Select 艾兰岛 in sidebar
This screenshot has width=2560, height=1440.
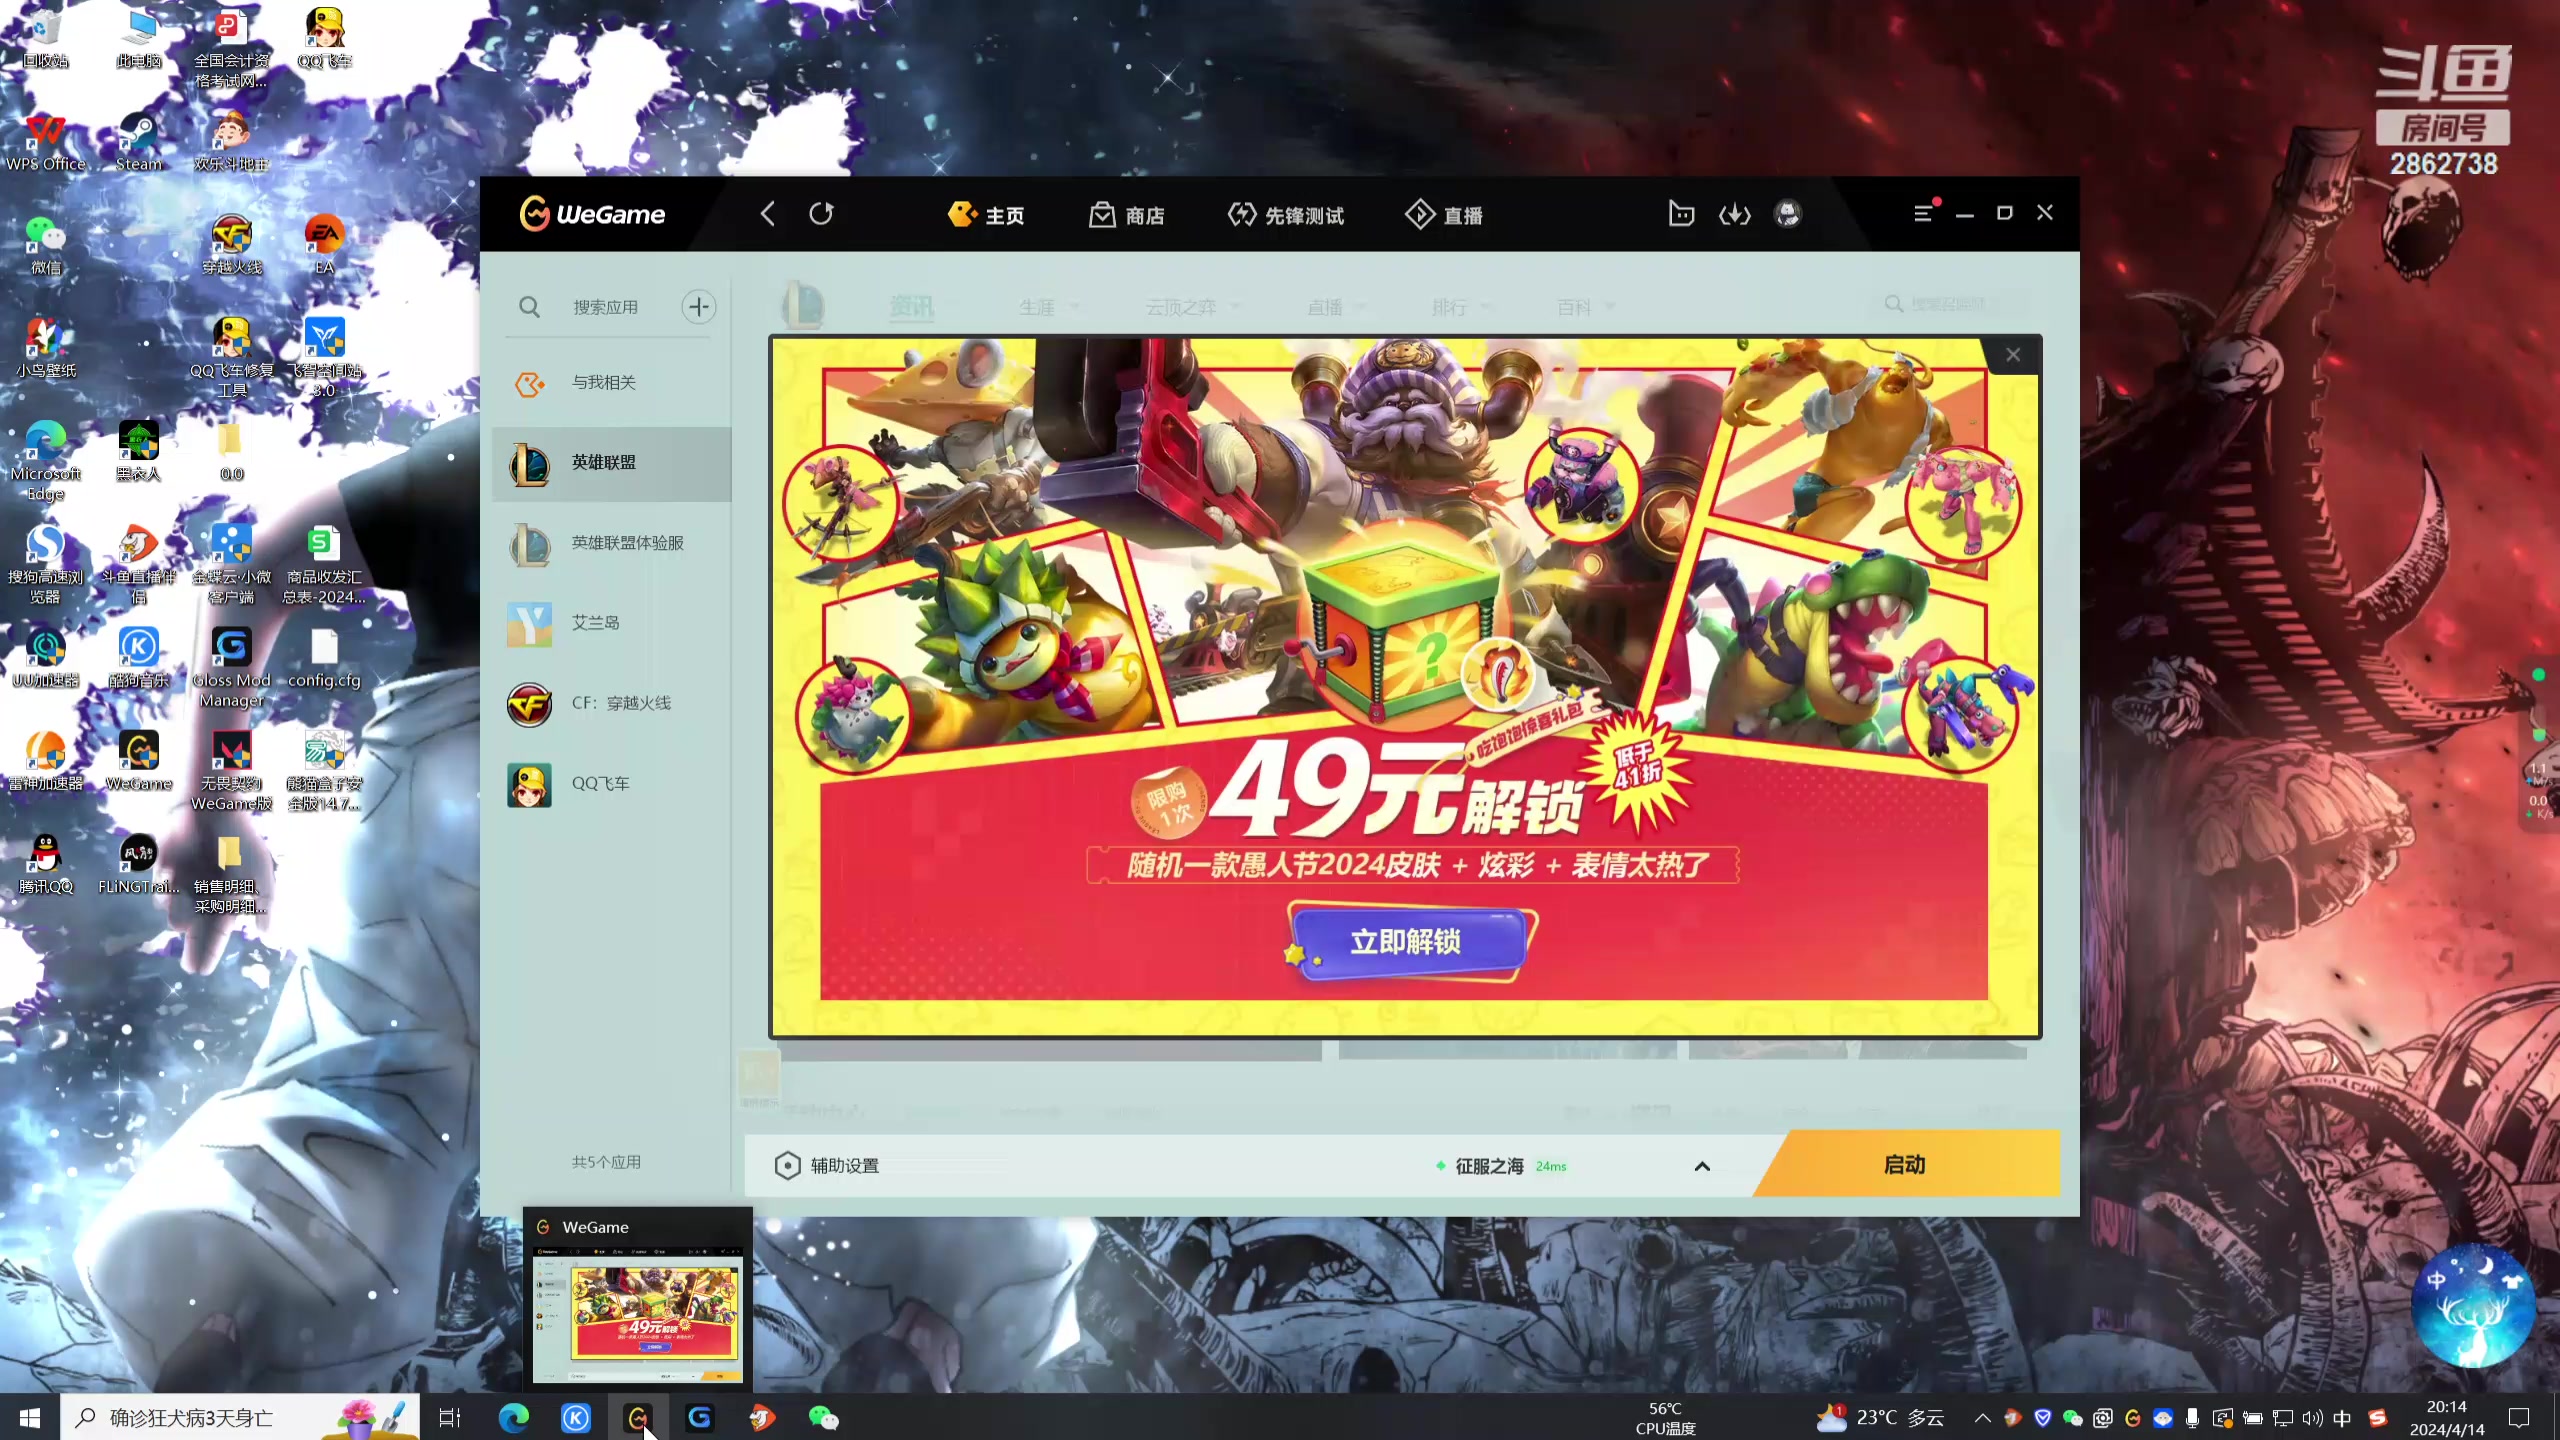pyautogui.click(x=612, y=623)
